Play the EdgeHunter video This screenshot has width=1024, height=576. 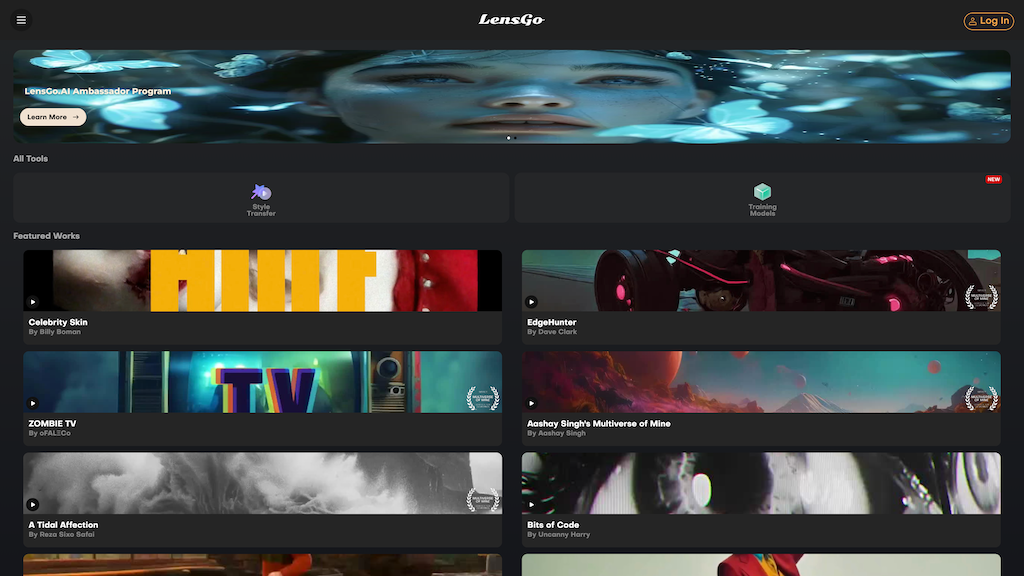531,302
